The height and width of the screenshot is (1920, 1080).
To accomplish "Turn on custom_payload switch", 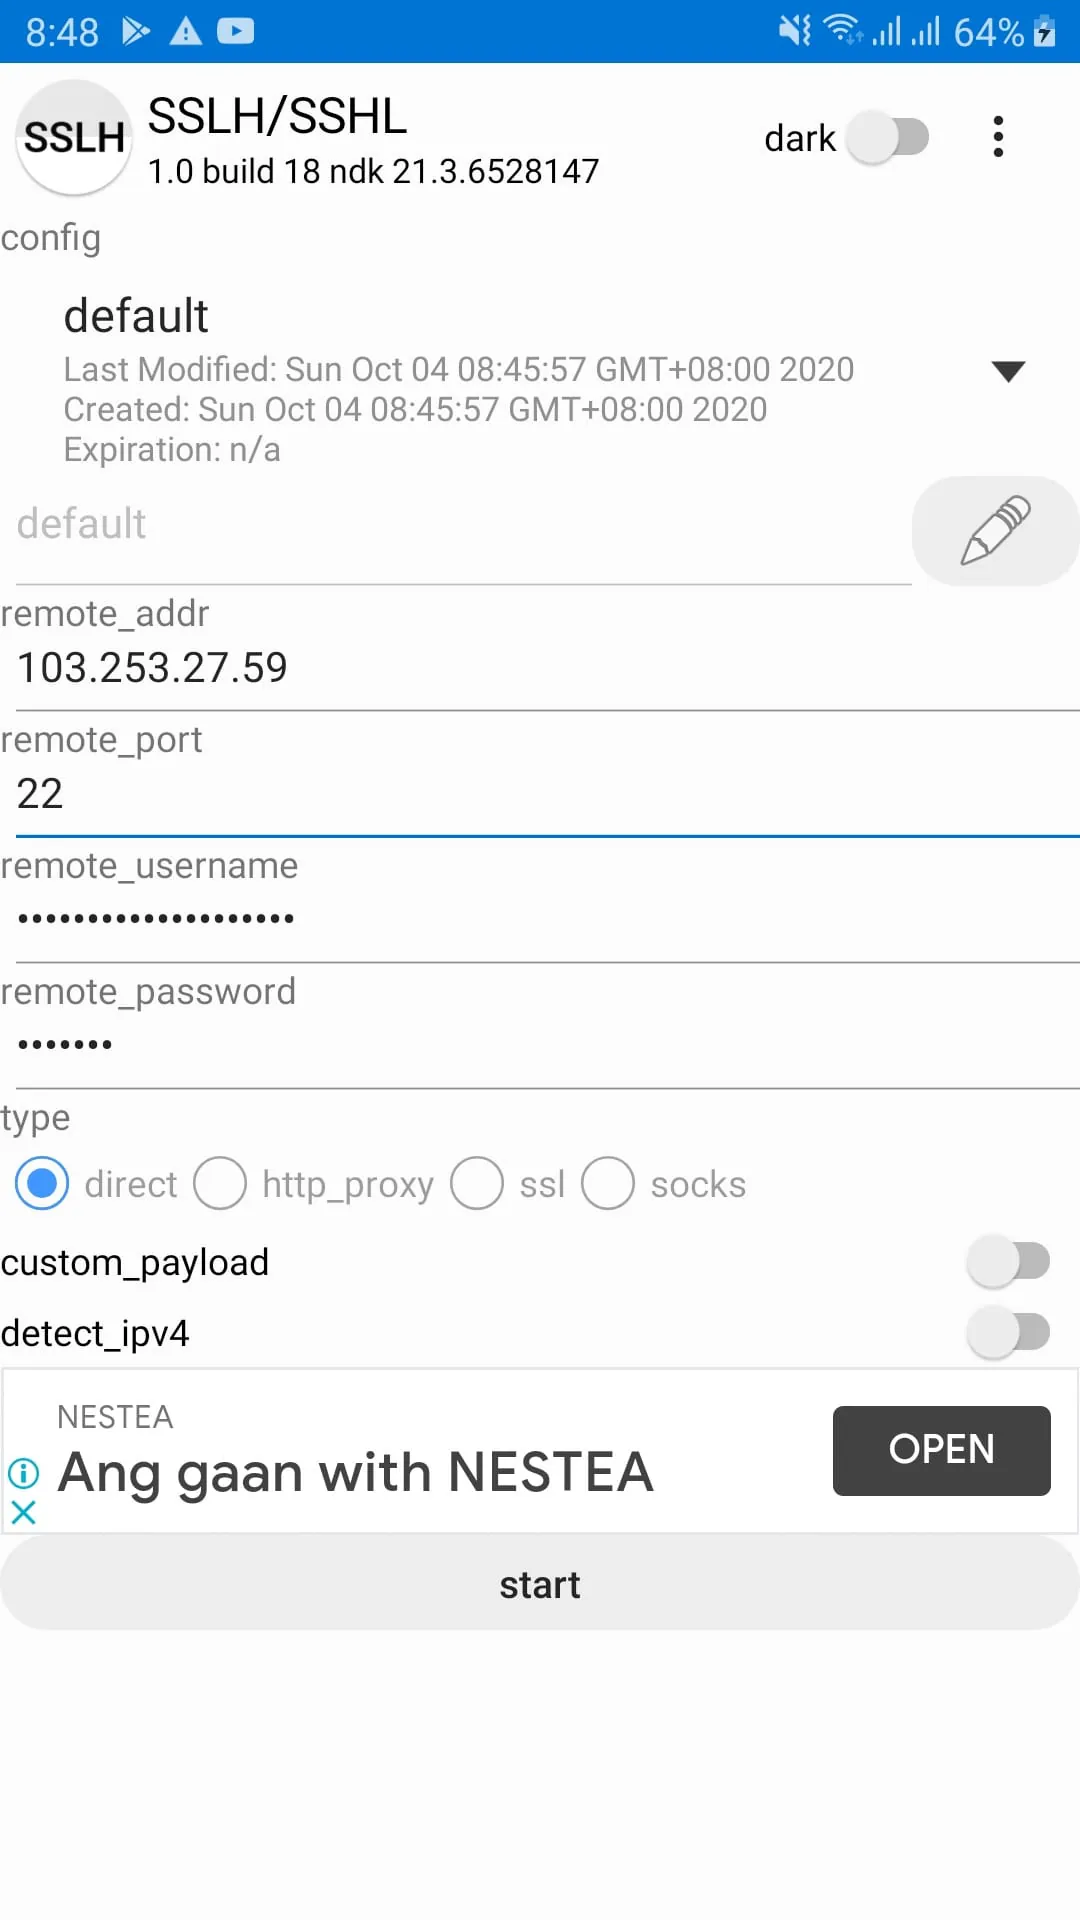I will pyautogui.click(x=1008, y=1262).
